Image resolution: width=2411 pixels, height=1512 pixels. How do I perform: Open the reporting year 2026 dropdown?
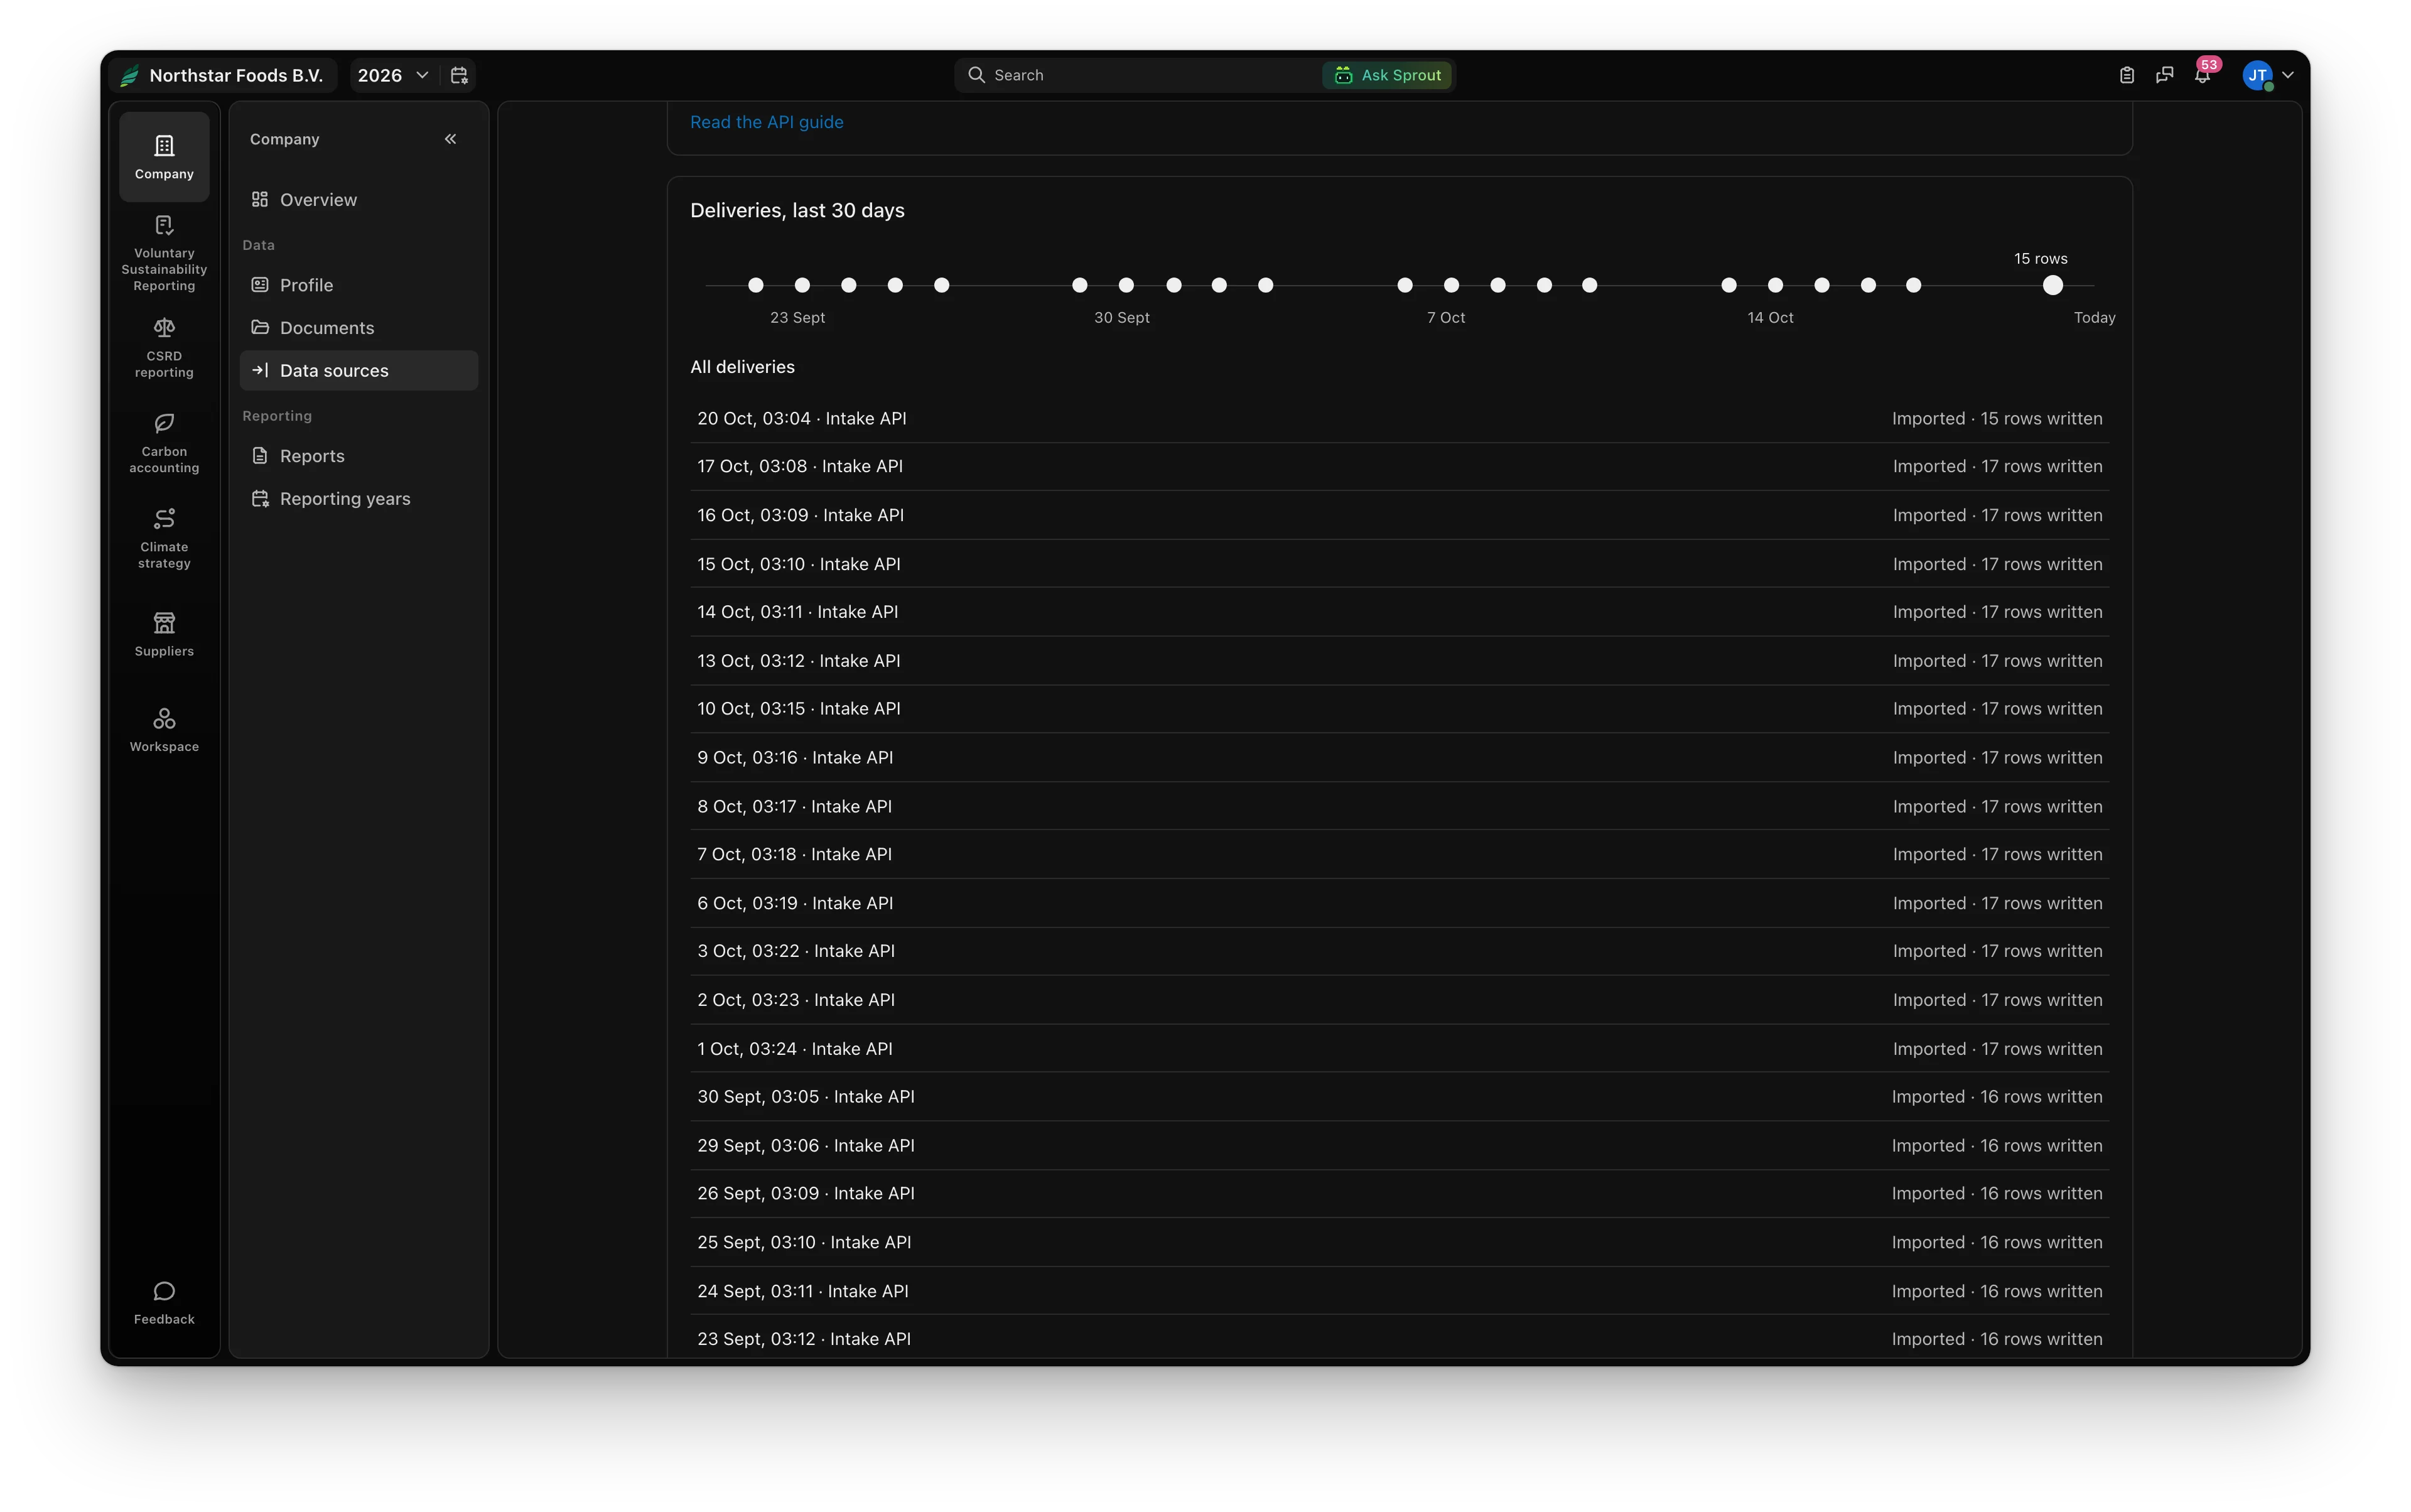click(393, 75)
